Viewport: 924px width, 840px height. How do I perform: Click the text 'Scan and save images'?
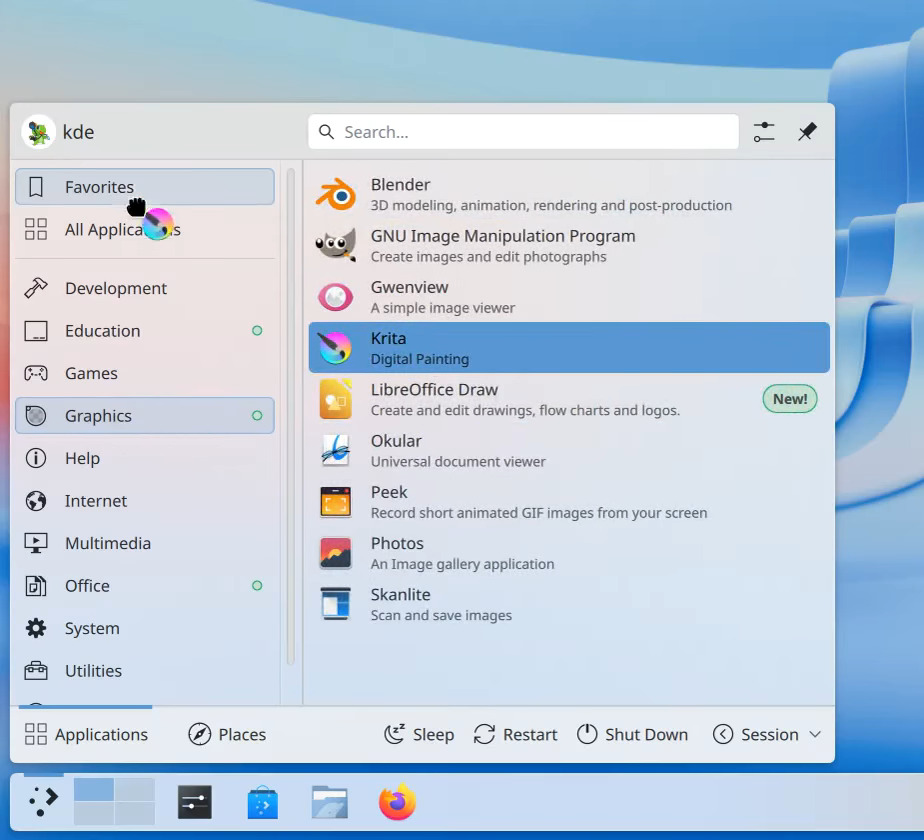(x=441, y=615)
